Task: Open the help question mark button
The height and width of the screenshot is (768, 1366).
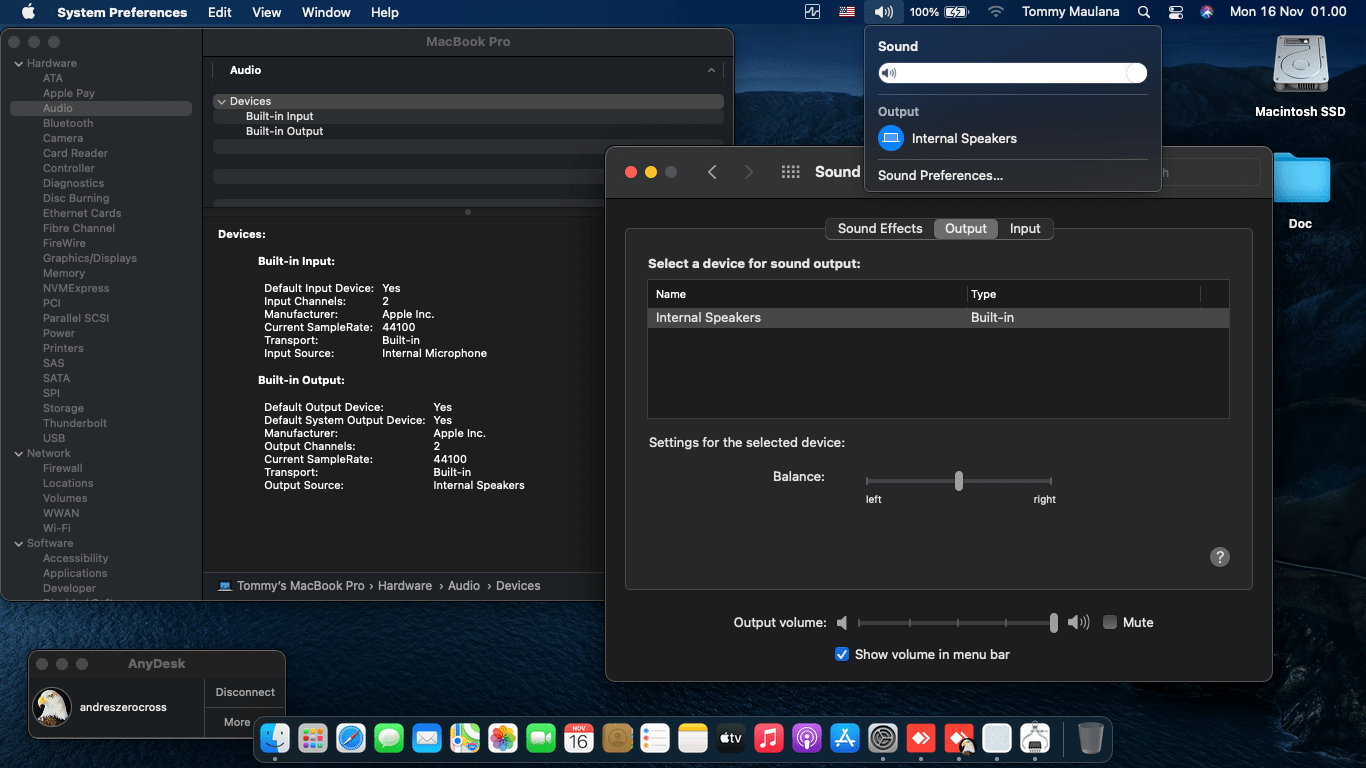Action: [x=1219, y=557]
